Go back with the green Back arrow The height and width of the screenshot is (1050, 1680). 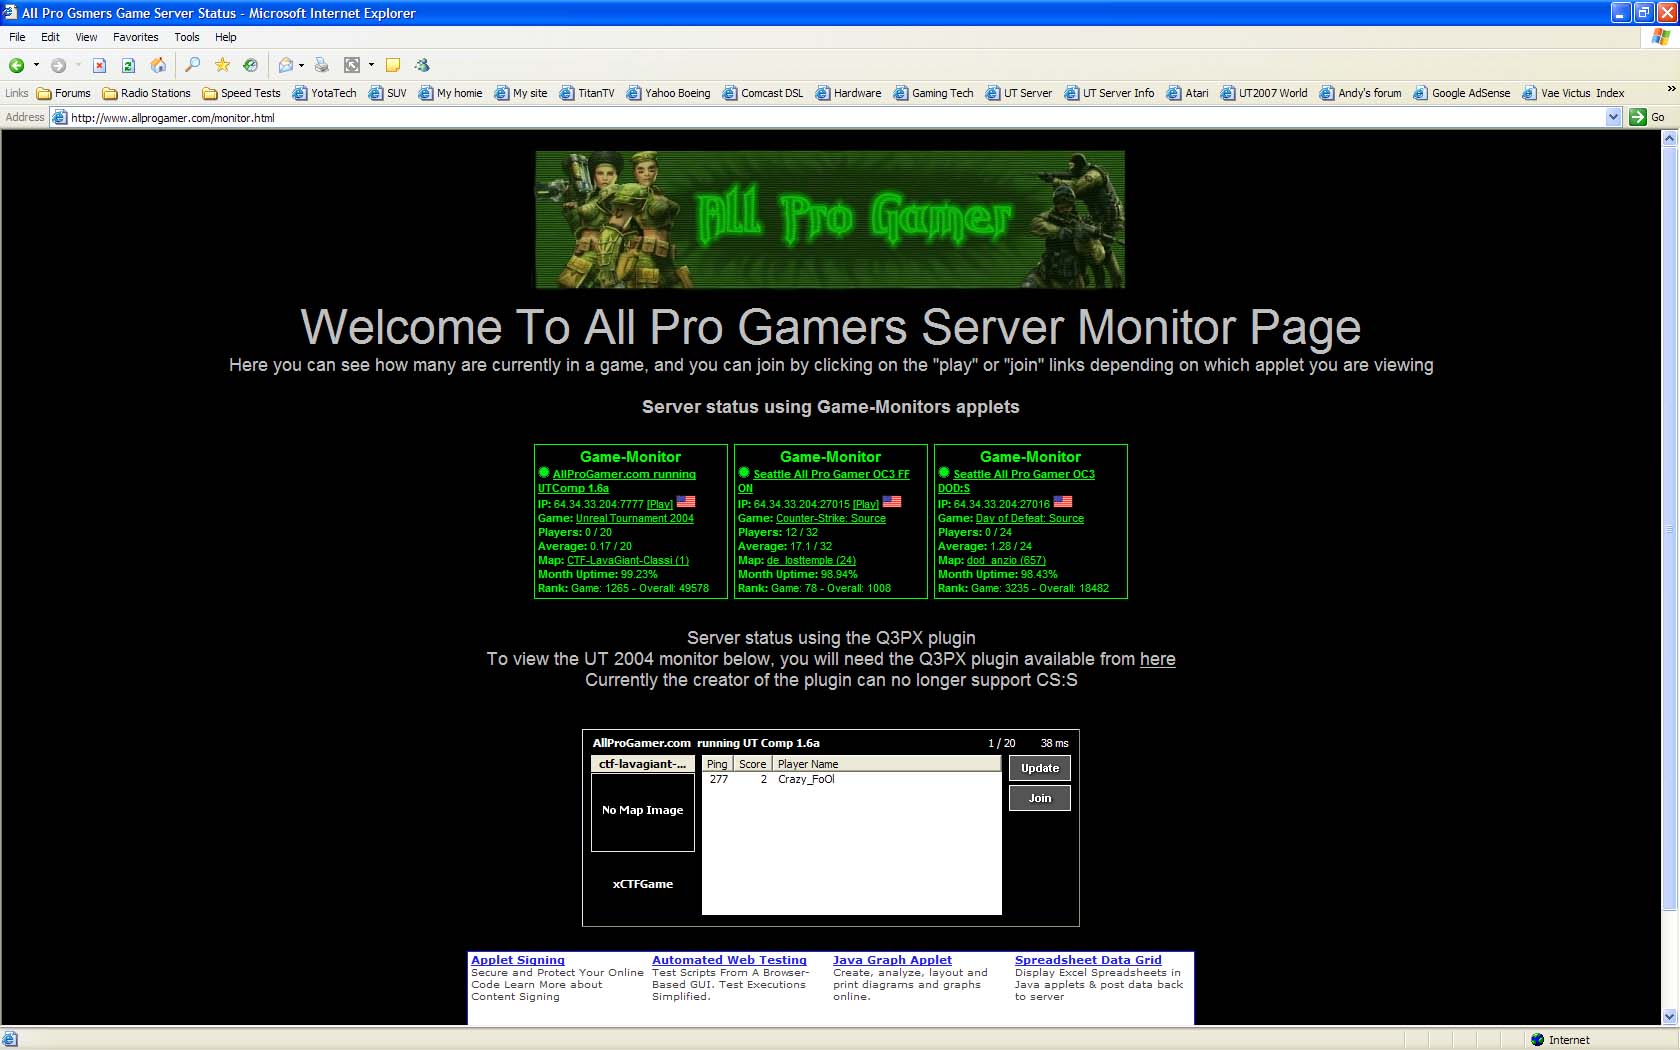[16, 65]
